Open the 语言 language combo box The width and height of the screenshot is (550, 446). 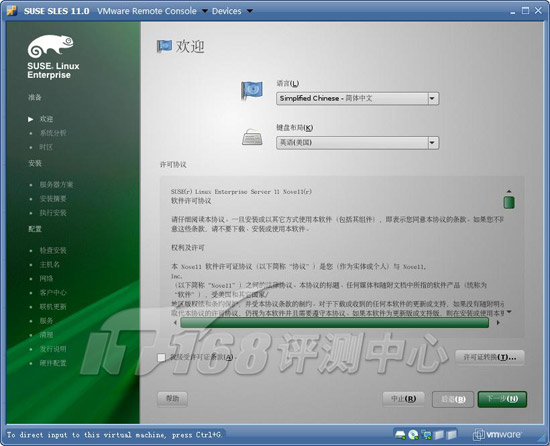(x=357, y=99)
